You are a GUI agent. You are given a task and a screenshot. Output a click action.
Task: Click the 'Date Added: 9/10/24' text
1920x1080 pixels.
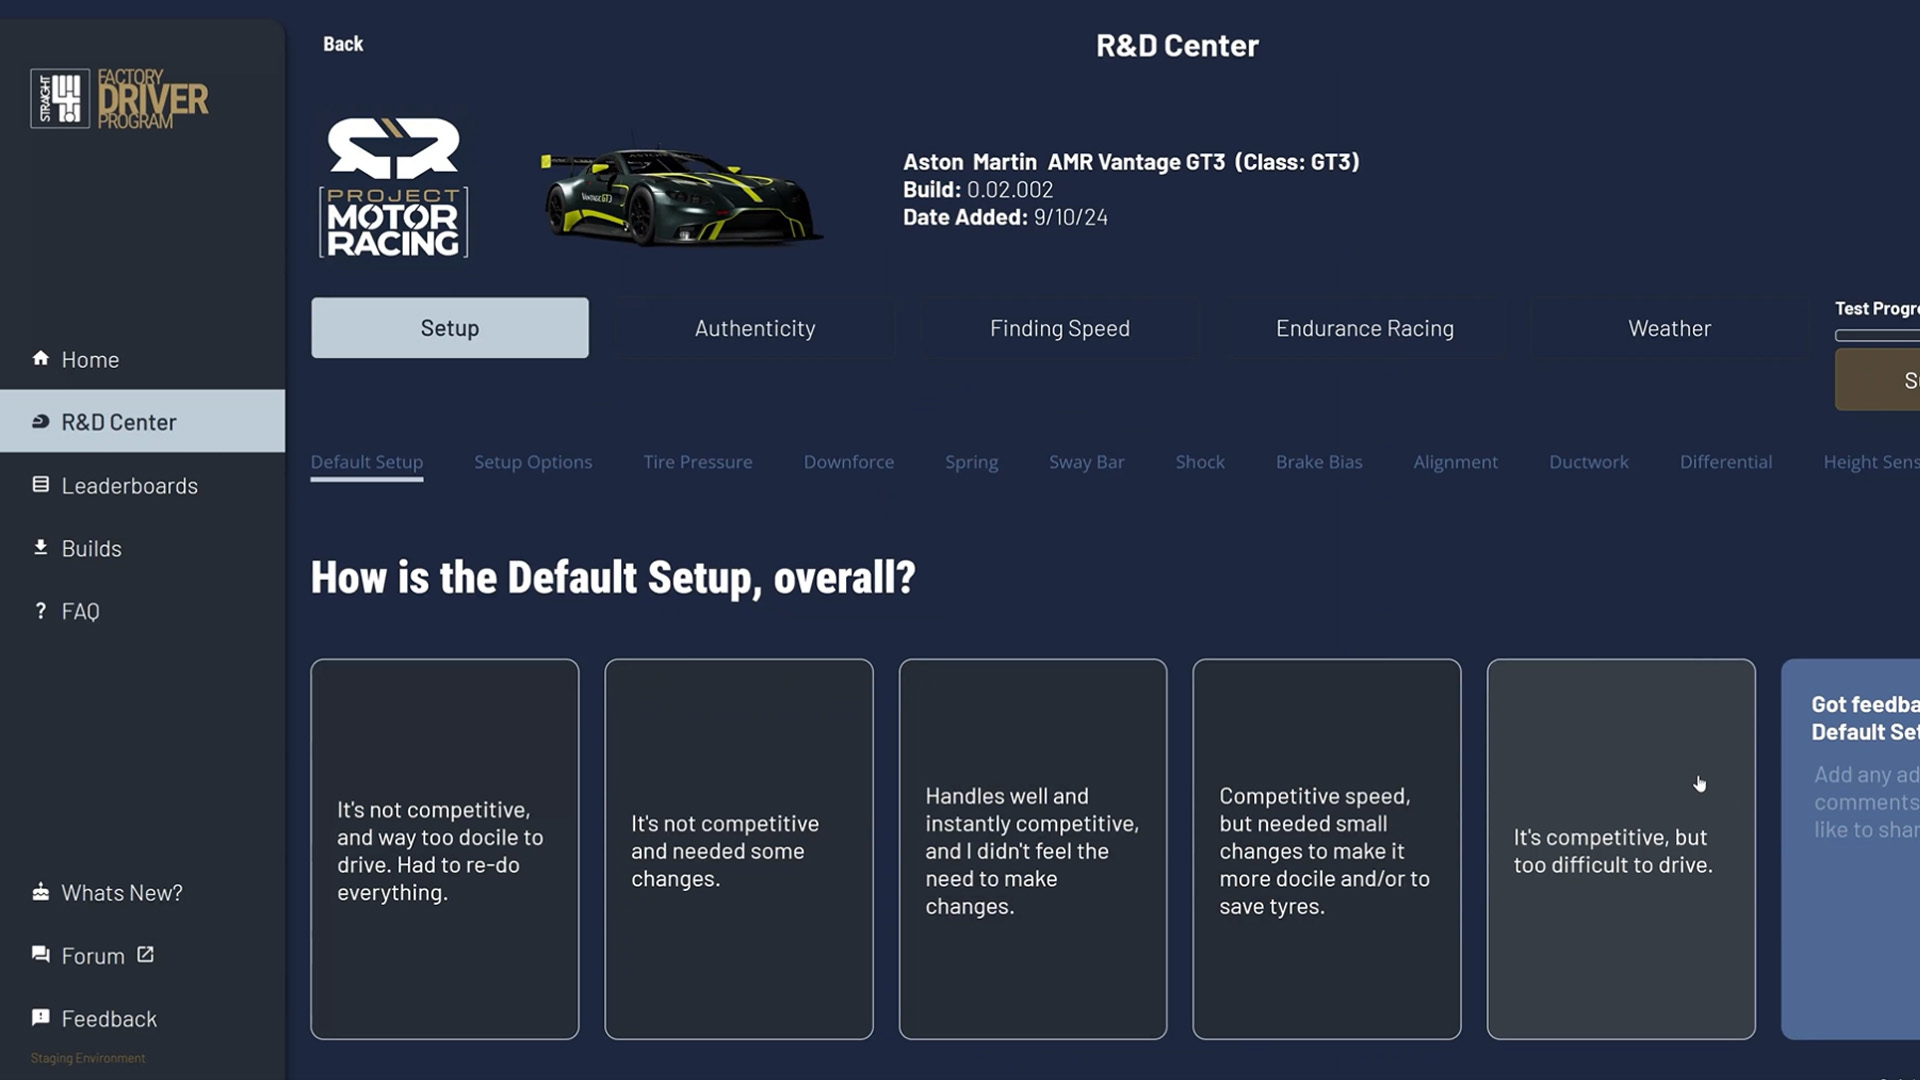(x=1005, y=217)
